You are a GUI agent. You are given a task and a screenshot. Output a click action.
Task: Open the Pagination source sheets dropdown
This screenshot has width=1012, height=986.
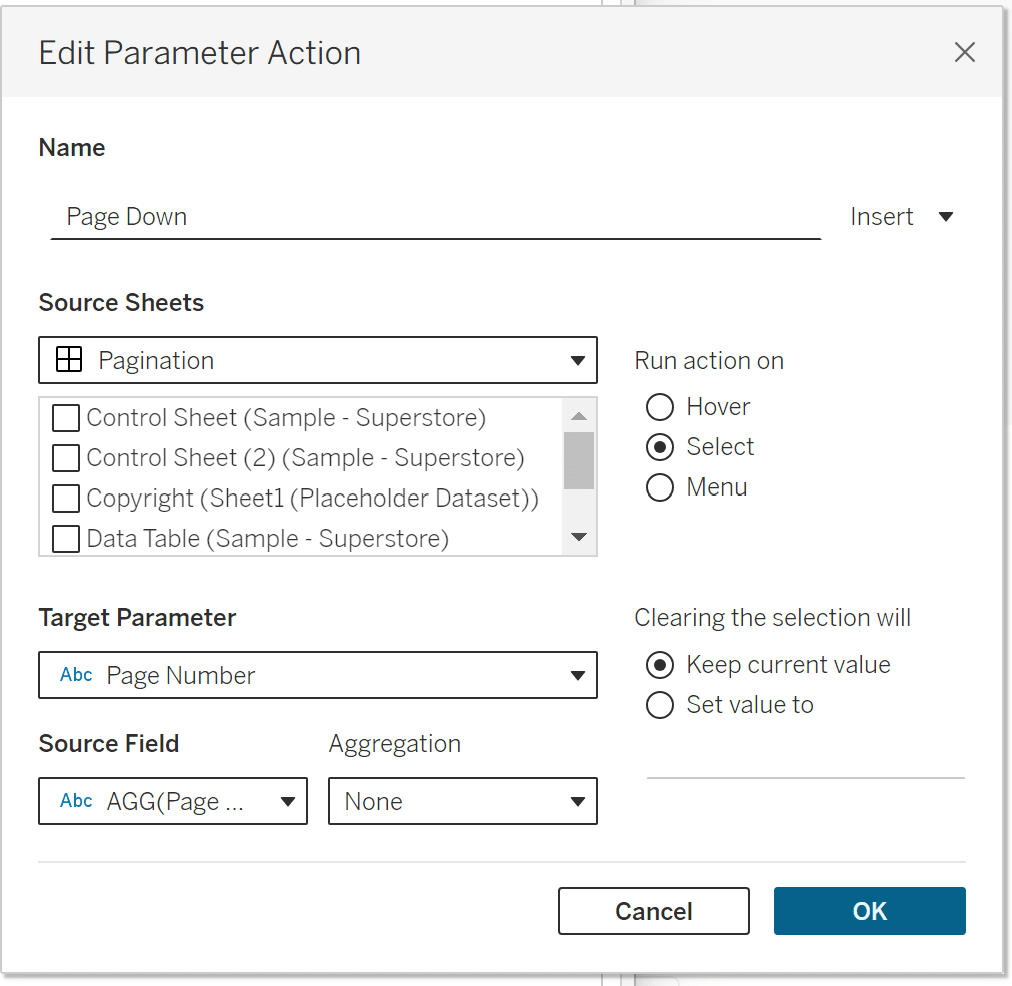point(318,360)
